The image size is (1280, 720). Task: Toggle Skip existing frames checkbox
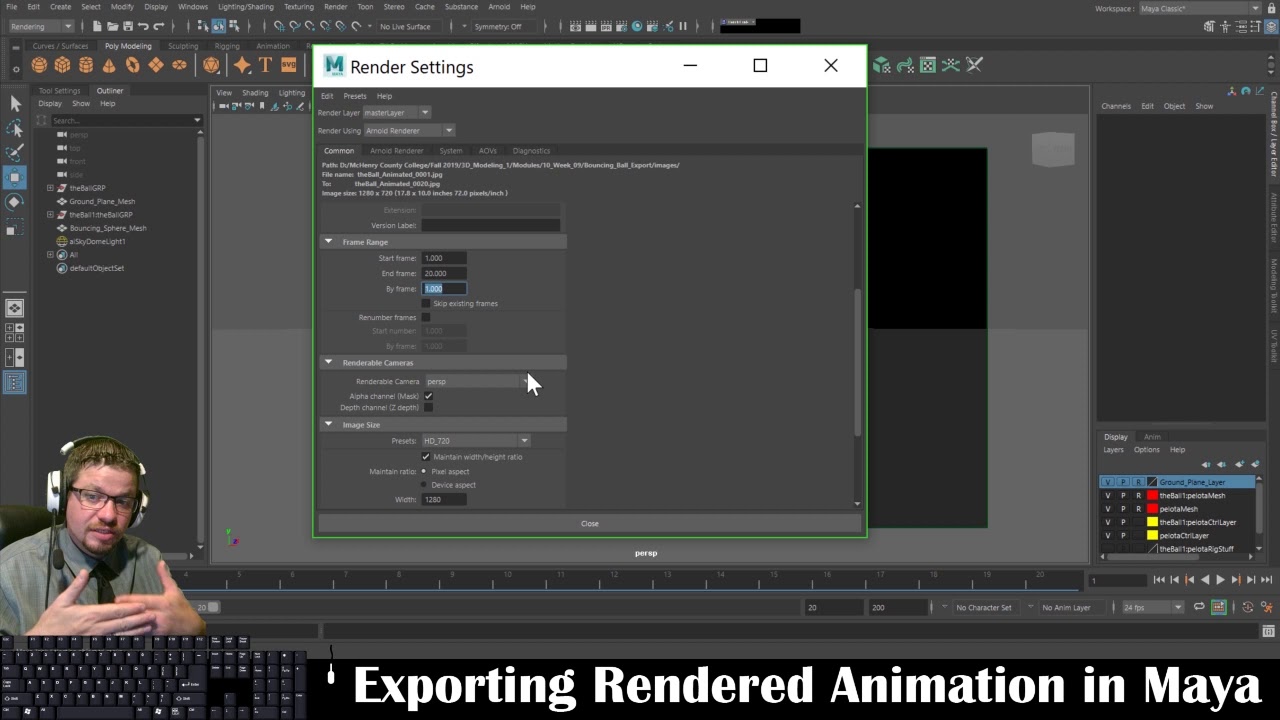[x=426, y=303]
